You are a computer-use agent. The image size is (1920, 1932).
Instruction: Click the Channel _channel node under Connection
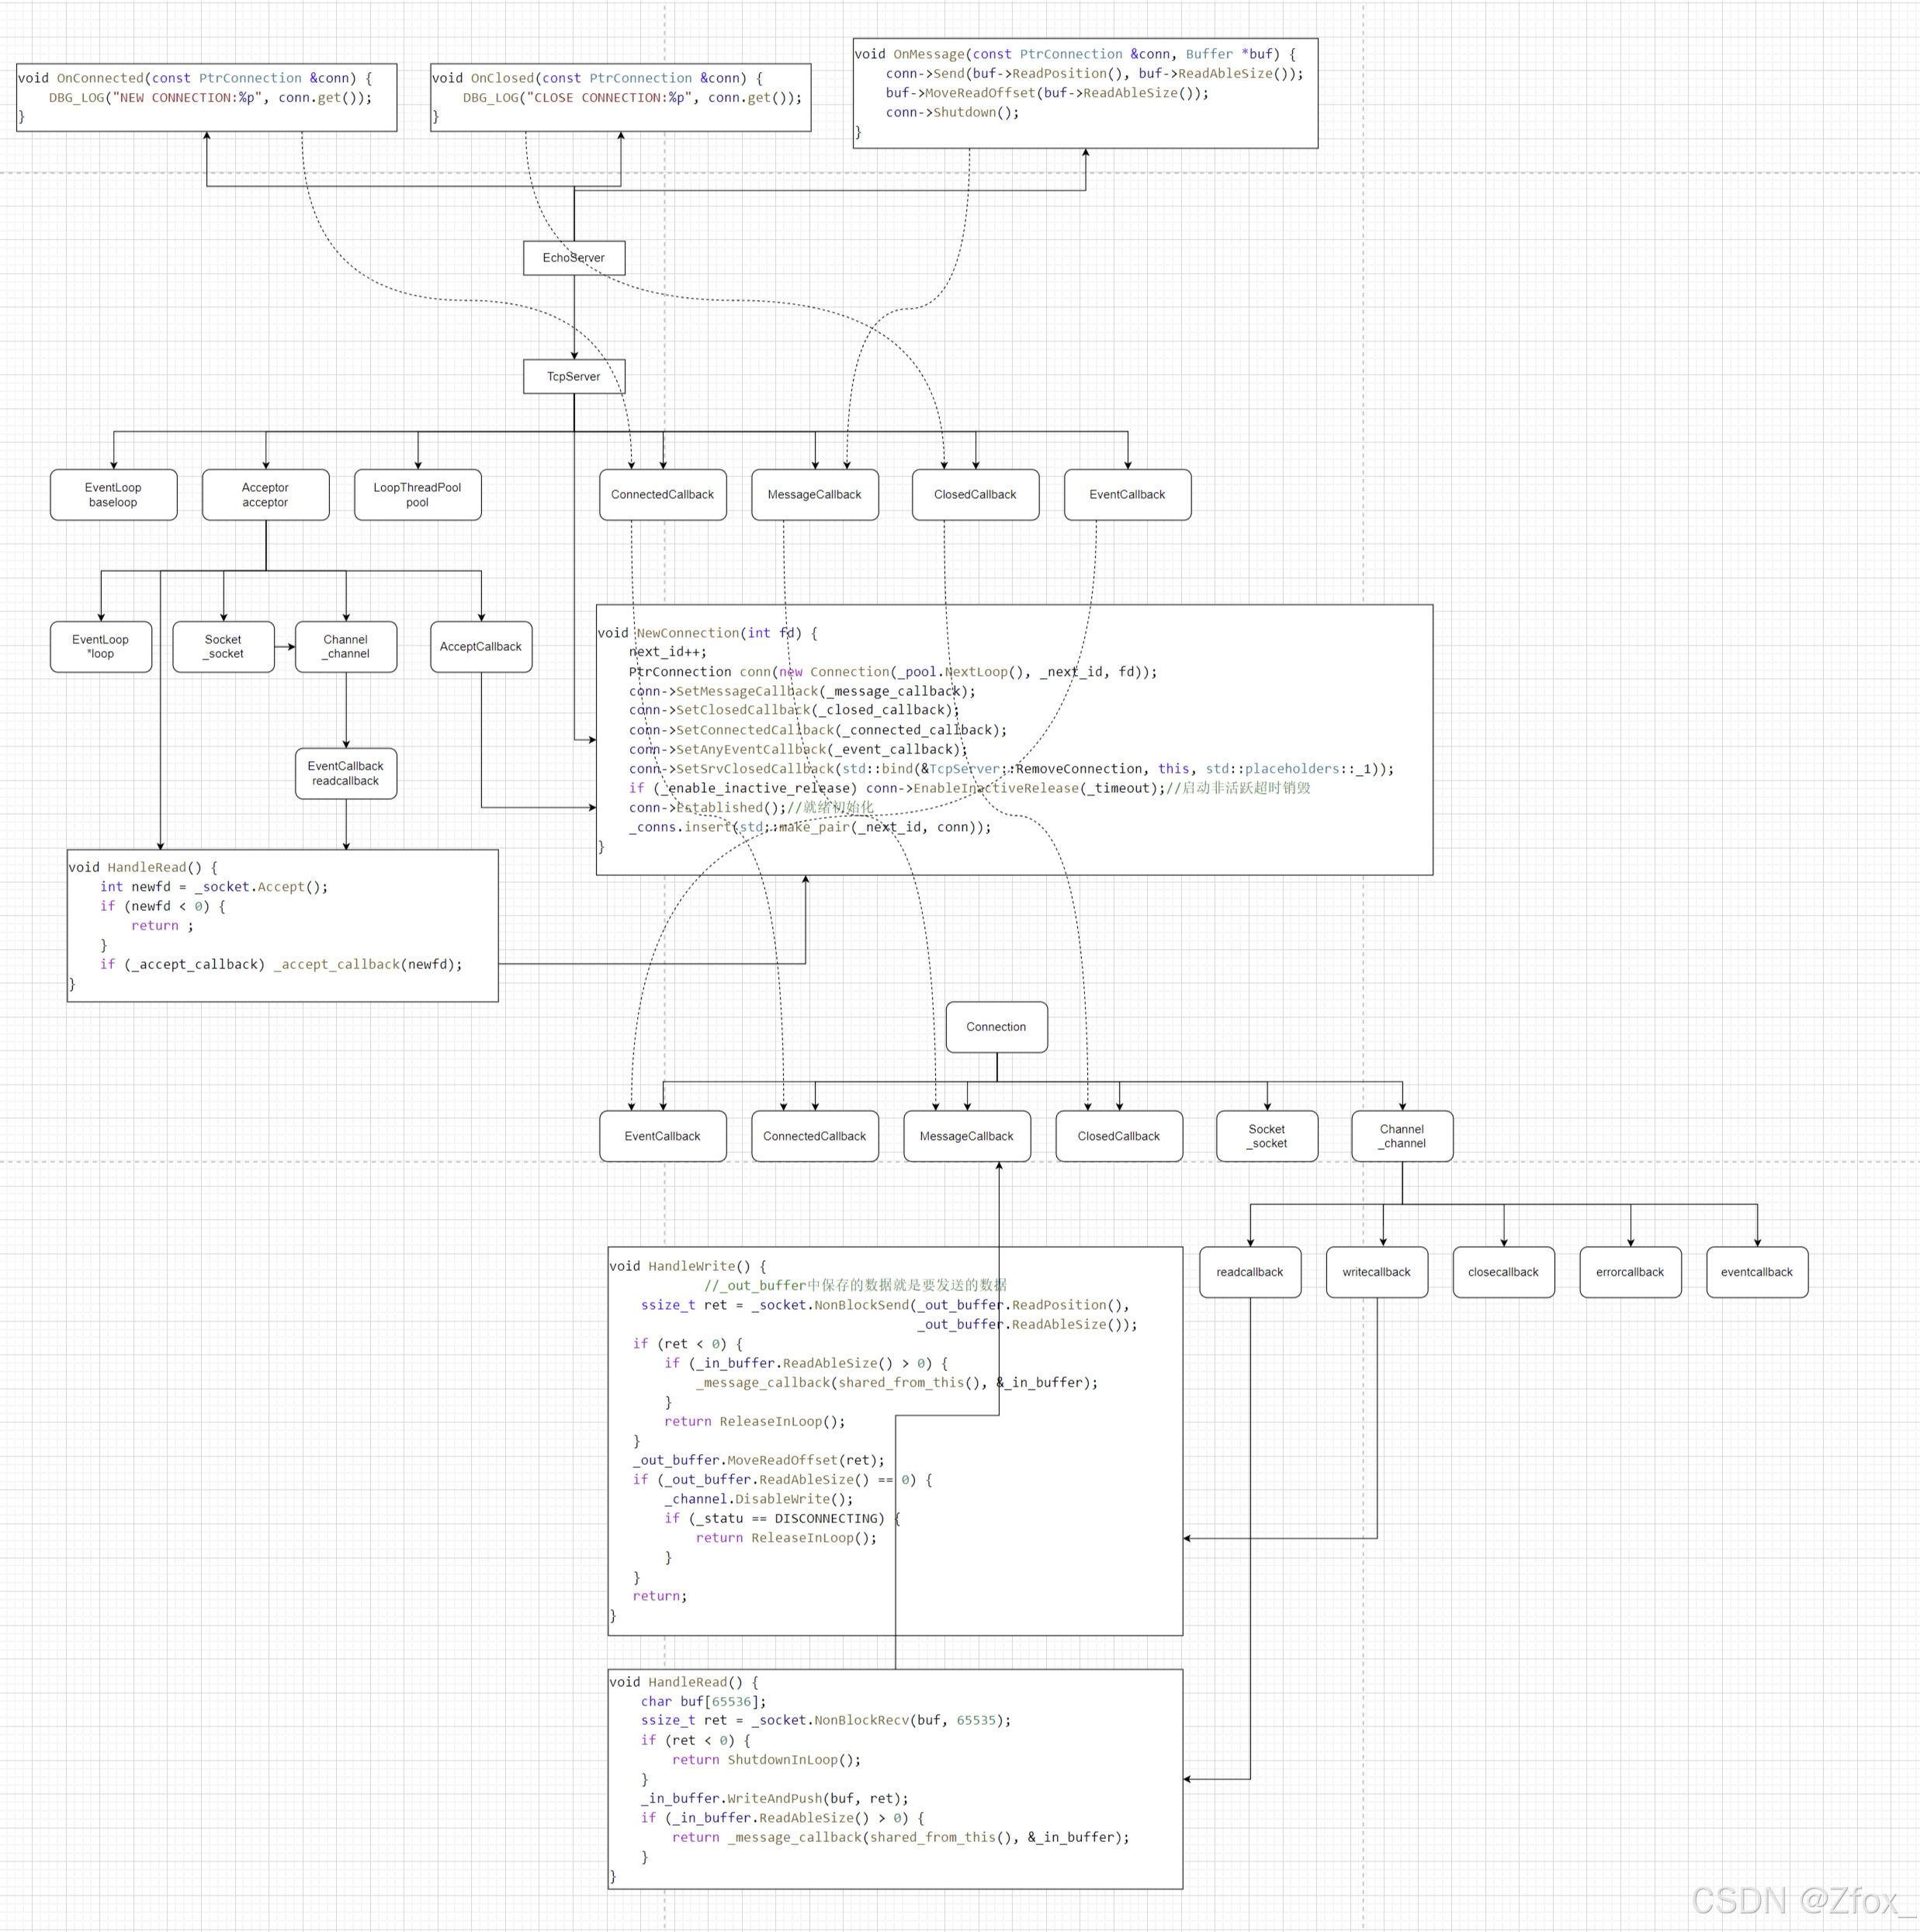pos(1402,1136)
